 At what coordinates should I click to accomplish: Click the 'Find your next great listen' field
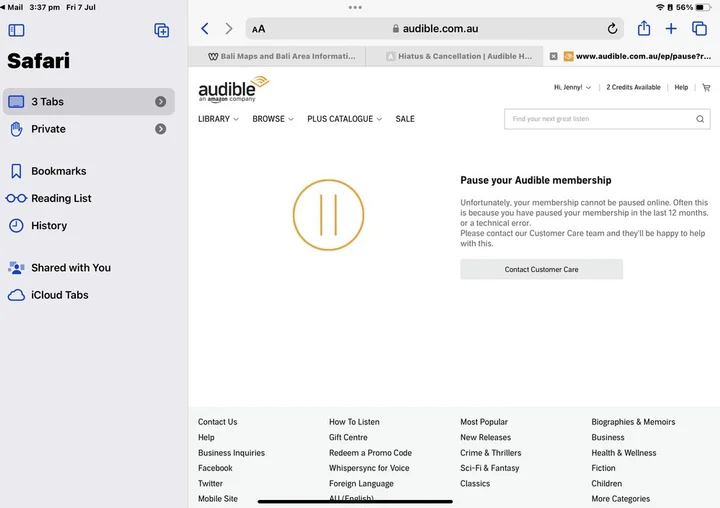coord(598,119)
